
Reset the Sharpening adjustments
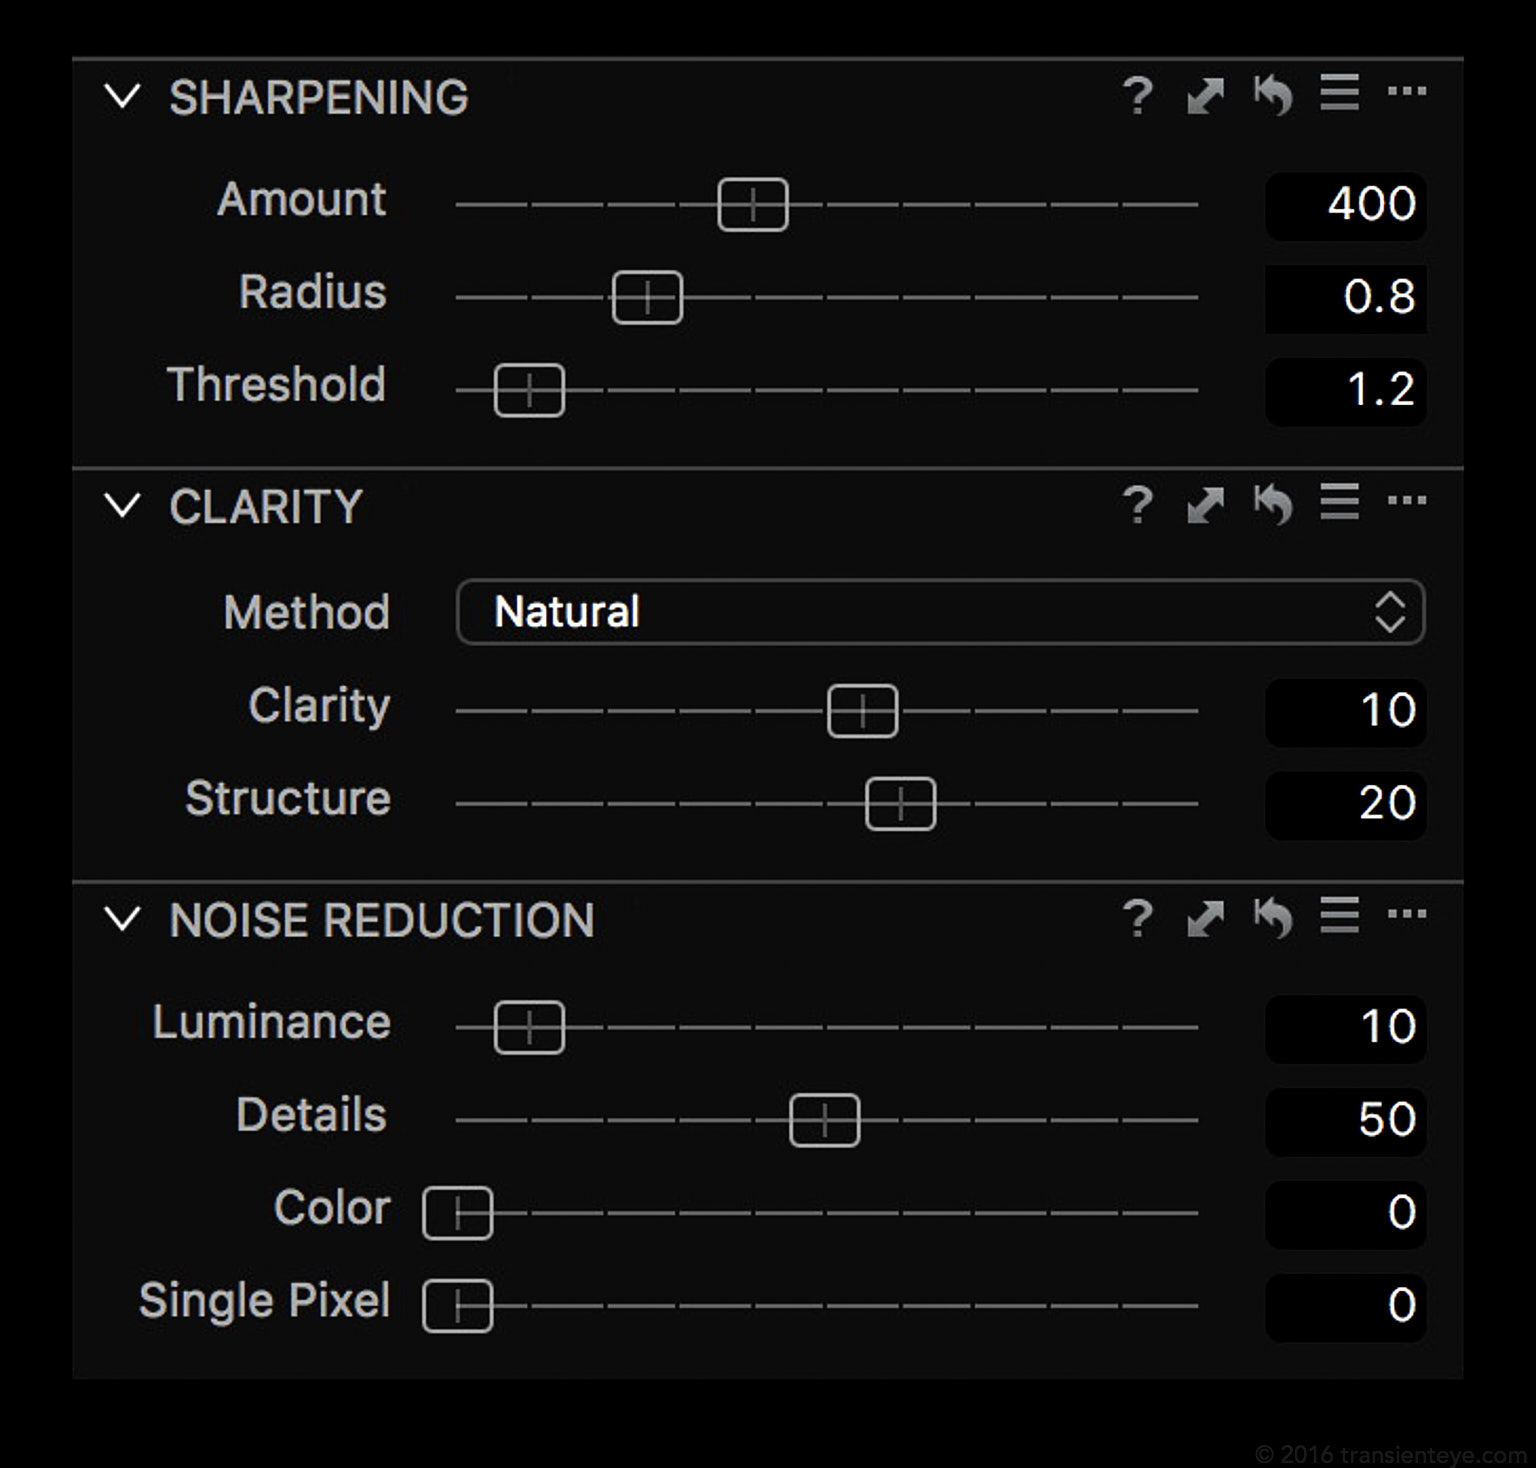(1273, 95)
